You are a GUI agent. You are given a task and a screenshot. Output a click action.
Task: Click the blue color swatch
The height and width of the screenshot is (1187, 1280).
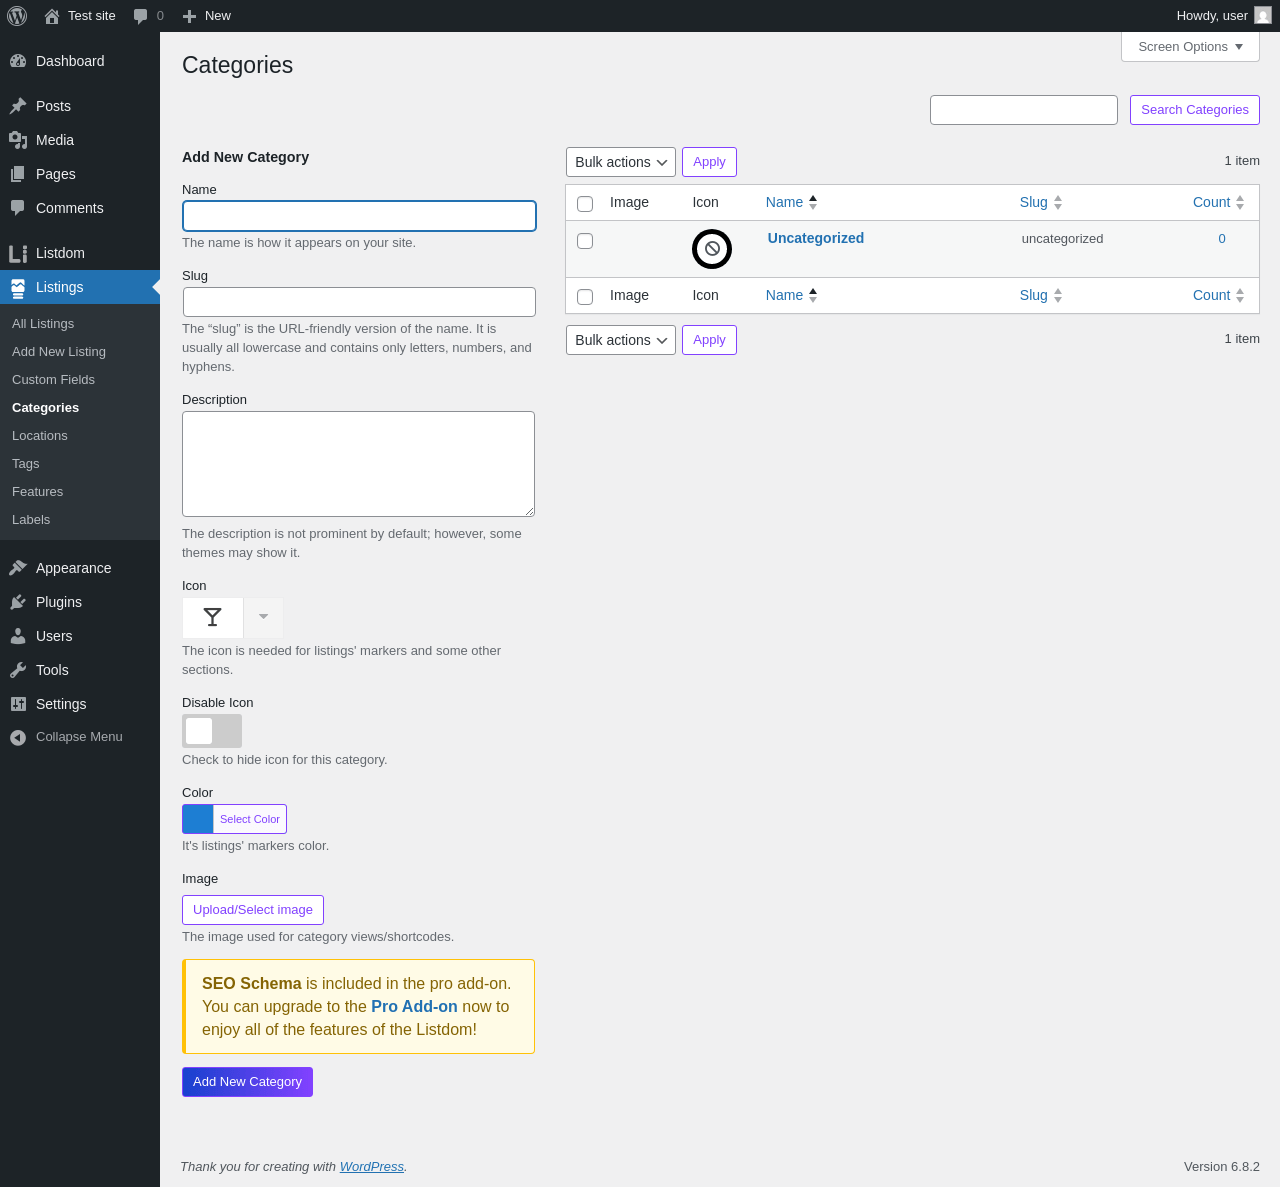pos(198,819)
